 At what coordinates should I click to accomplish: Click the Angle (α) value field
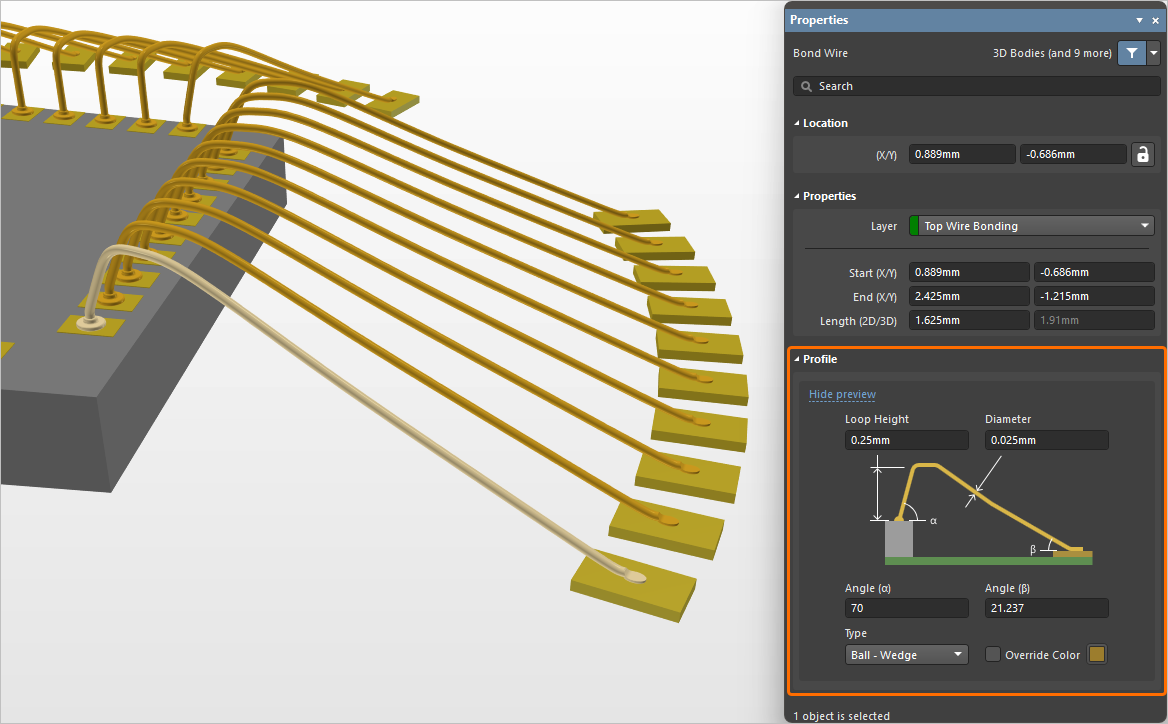click(x=906, y=608)
